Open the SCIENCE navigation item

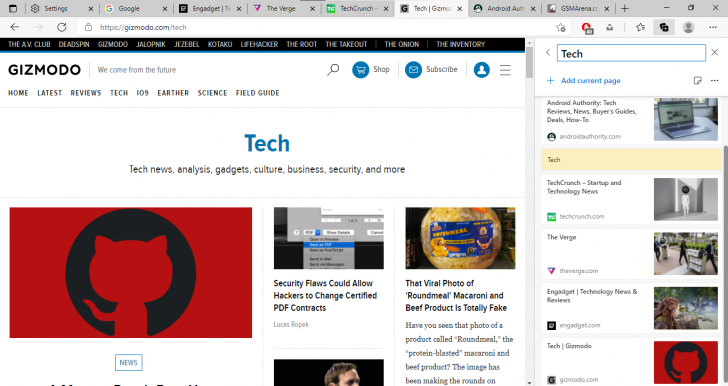[x=213, y=93]
